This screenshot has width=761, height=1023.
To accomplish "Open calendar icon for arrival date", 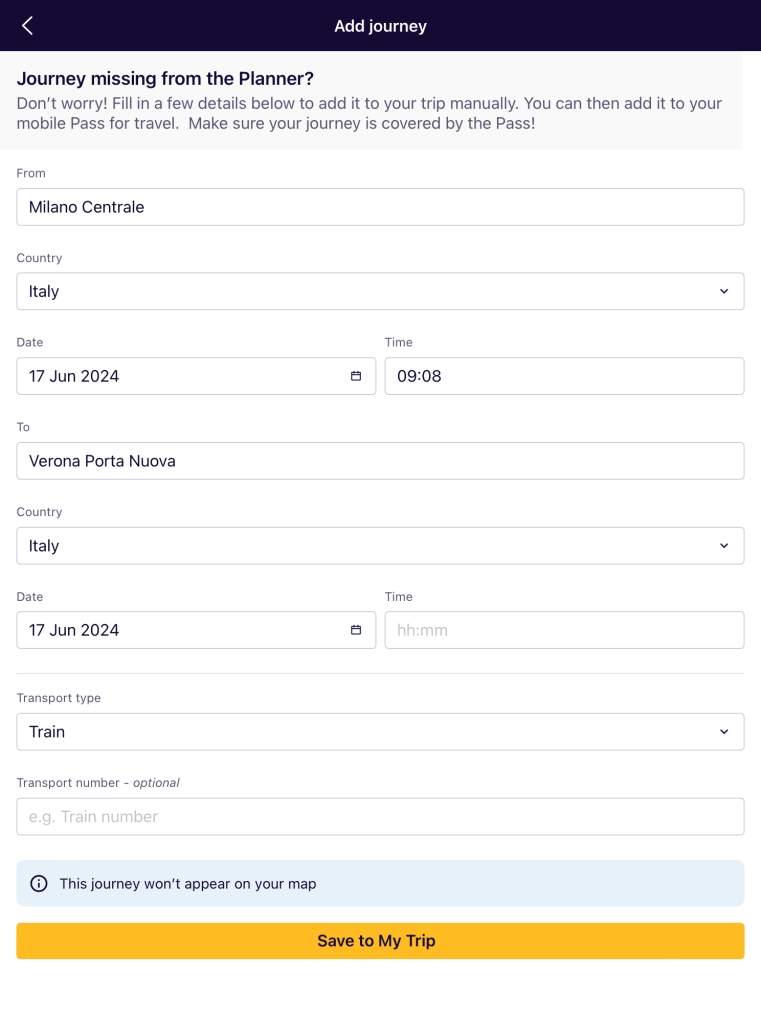I will pyautogui.click(x=356, y=630).
